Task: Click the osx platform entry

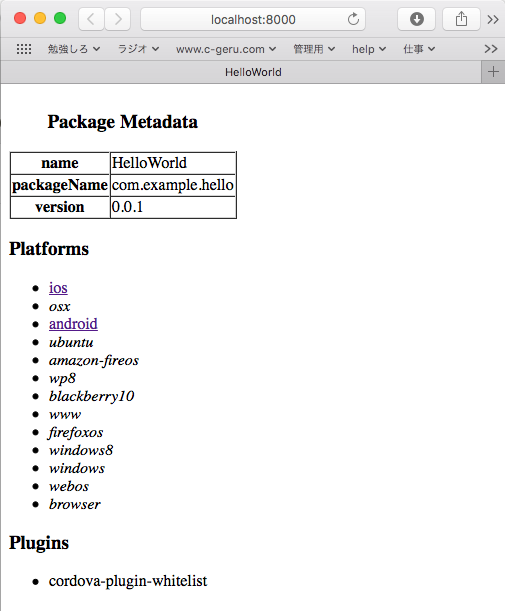Action: 60,306
